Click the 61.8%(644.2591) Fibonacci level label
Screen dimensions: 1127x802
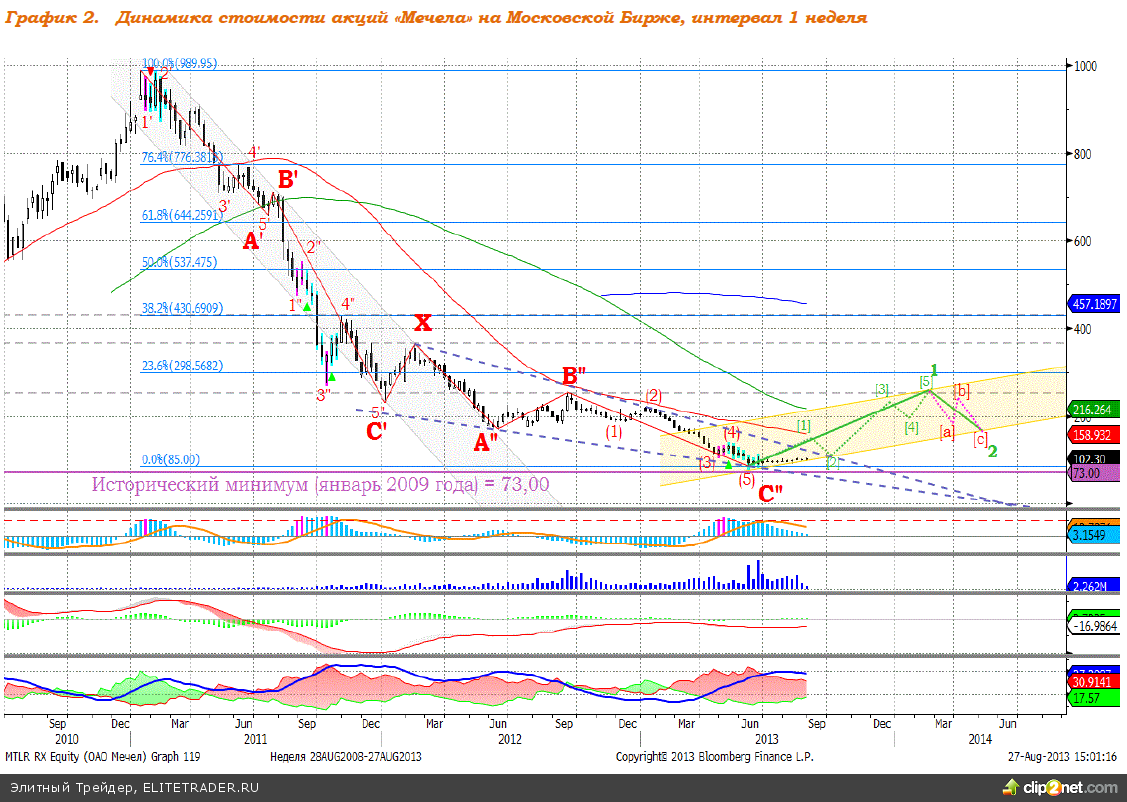click(180, 215)
